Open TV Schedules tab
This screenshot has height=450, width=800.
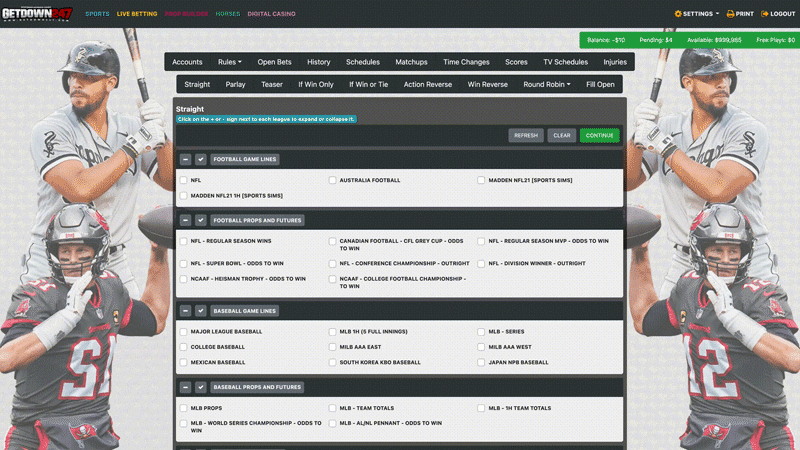[x=565, y=62]
